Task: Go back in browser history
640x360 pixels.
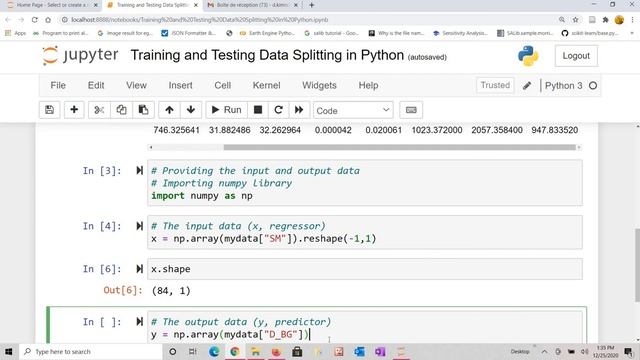Action: pyautogui.click(x=8, y=20)
